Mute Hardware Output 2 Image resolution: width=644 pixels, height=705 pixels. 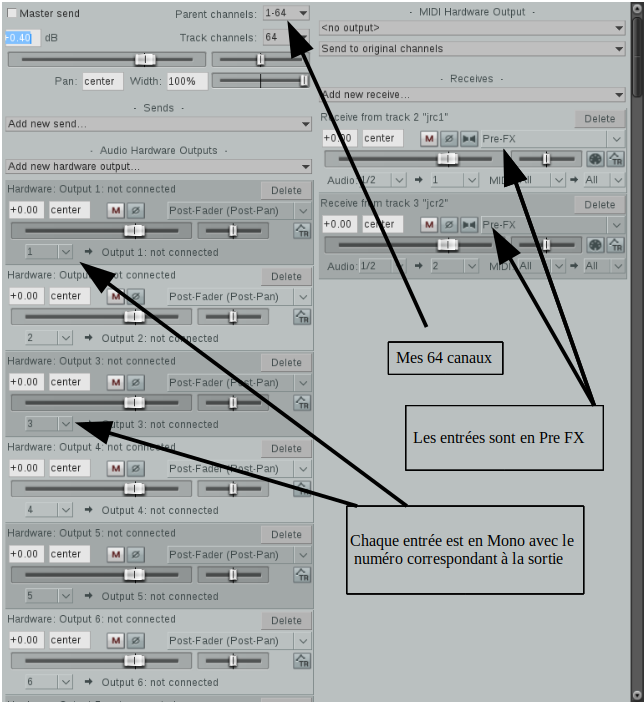coord(116,296)
